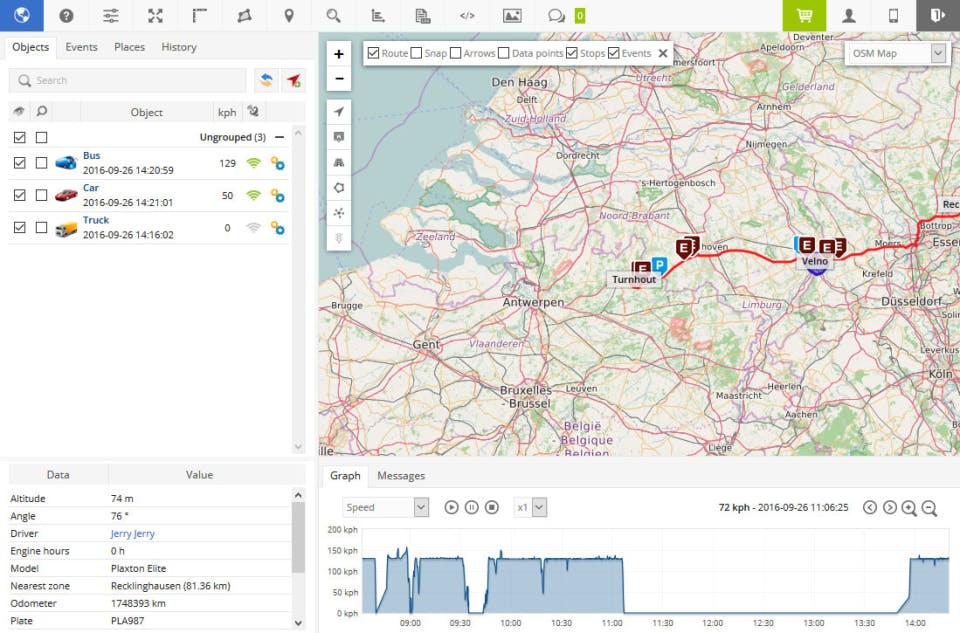960x633 pixels.
Task: Toggle visibility checkbox for Truck
Action: [x=20, y=227]
